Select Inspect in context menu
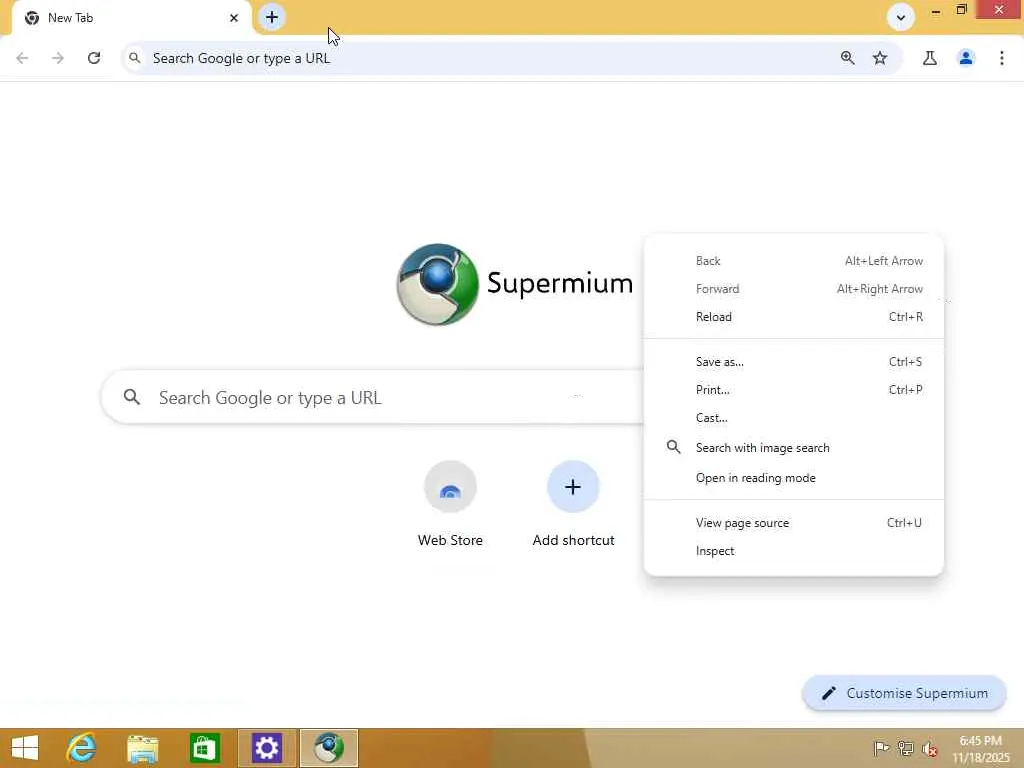Image resolution: width=1024 pixels, height=768 pixels. pos(793,551)
